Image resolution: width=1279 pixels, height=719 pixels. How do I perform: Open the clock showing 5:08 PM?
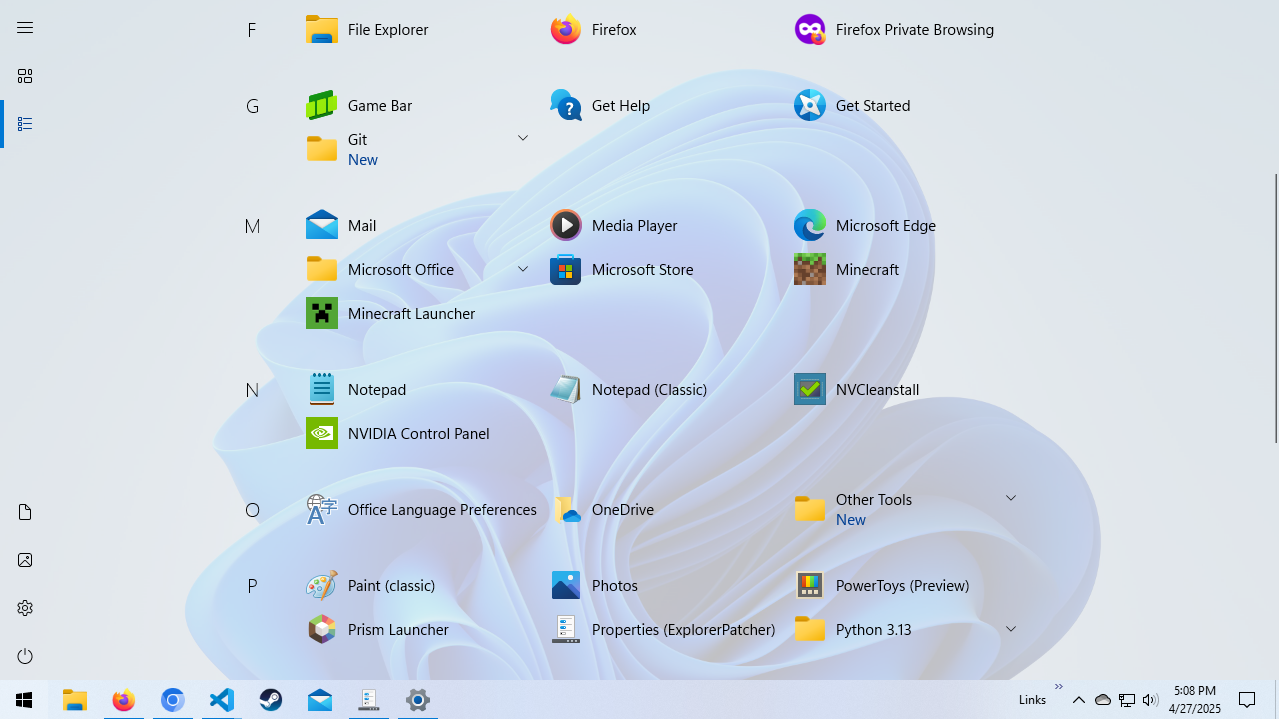(1195, 700)
